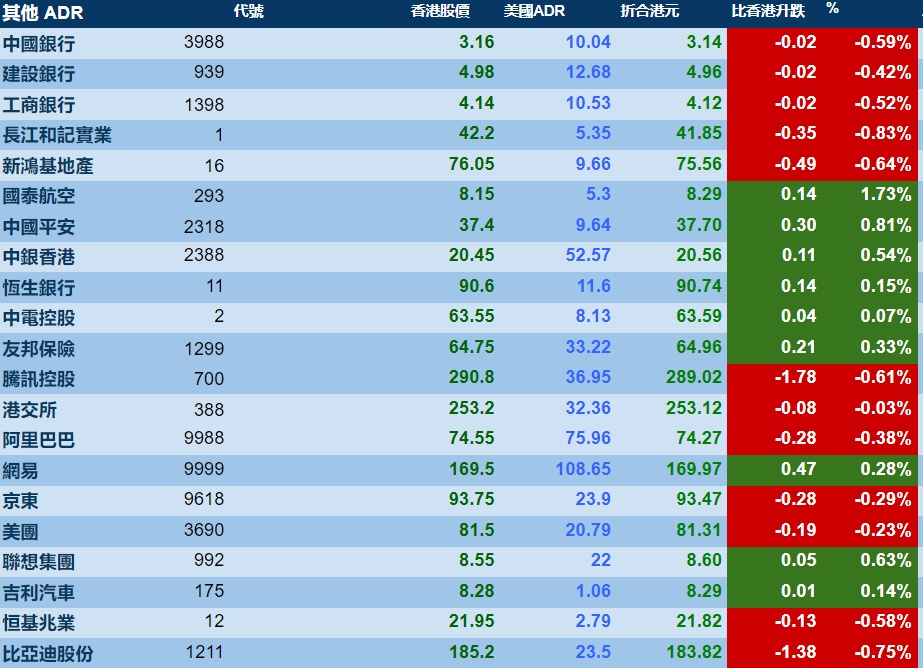
Task: Click the 美國ADR column header
Action: [x=534, y=11]
